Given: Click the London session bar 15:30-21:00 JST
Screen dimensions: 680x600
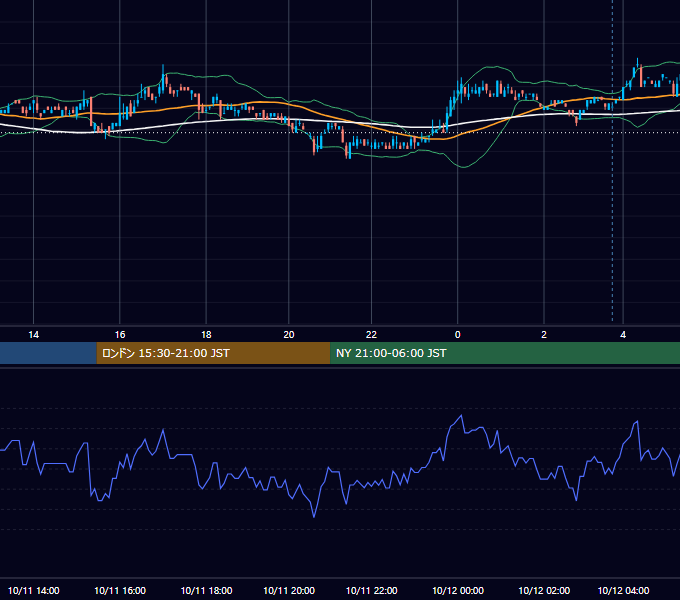Looking at the screenshot, I should click(213, 353).
